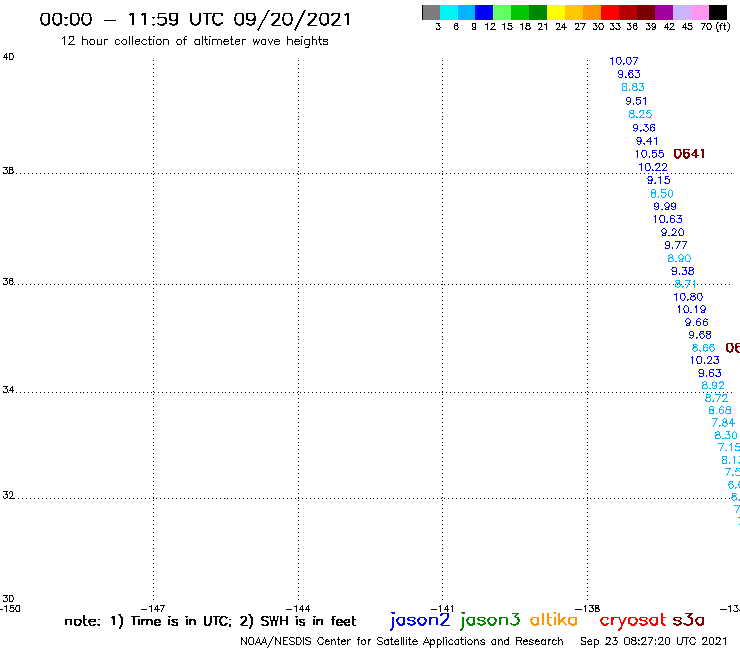Click the note about UTC and SWH feet

(x=210, y=621)
